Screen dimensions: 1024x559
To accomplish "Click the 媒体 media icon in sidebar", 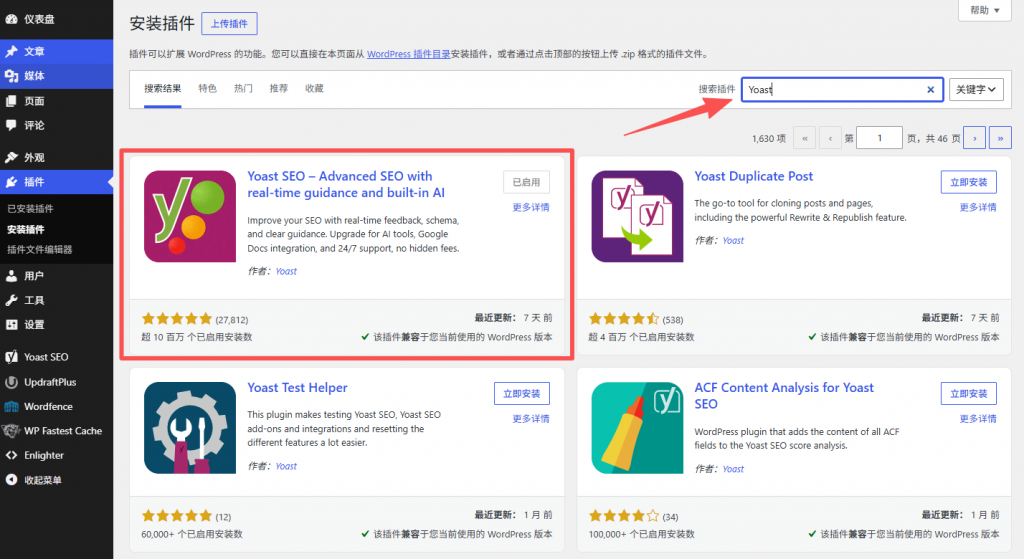I will pyautogui.click(x=11, y=76).
